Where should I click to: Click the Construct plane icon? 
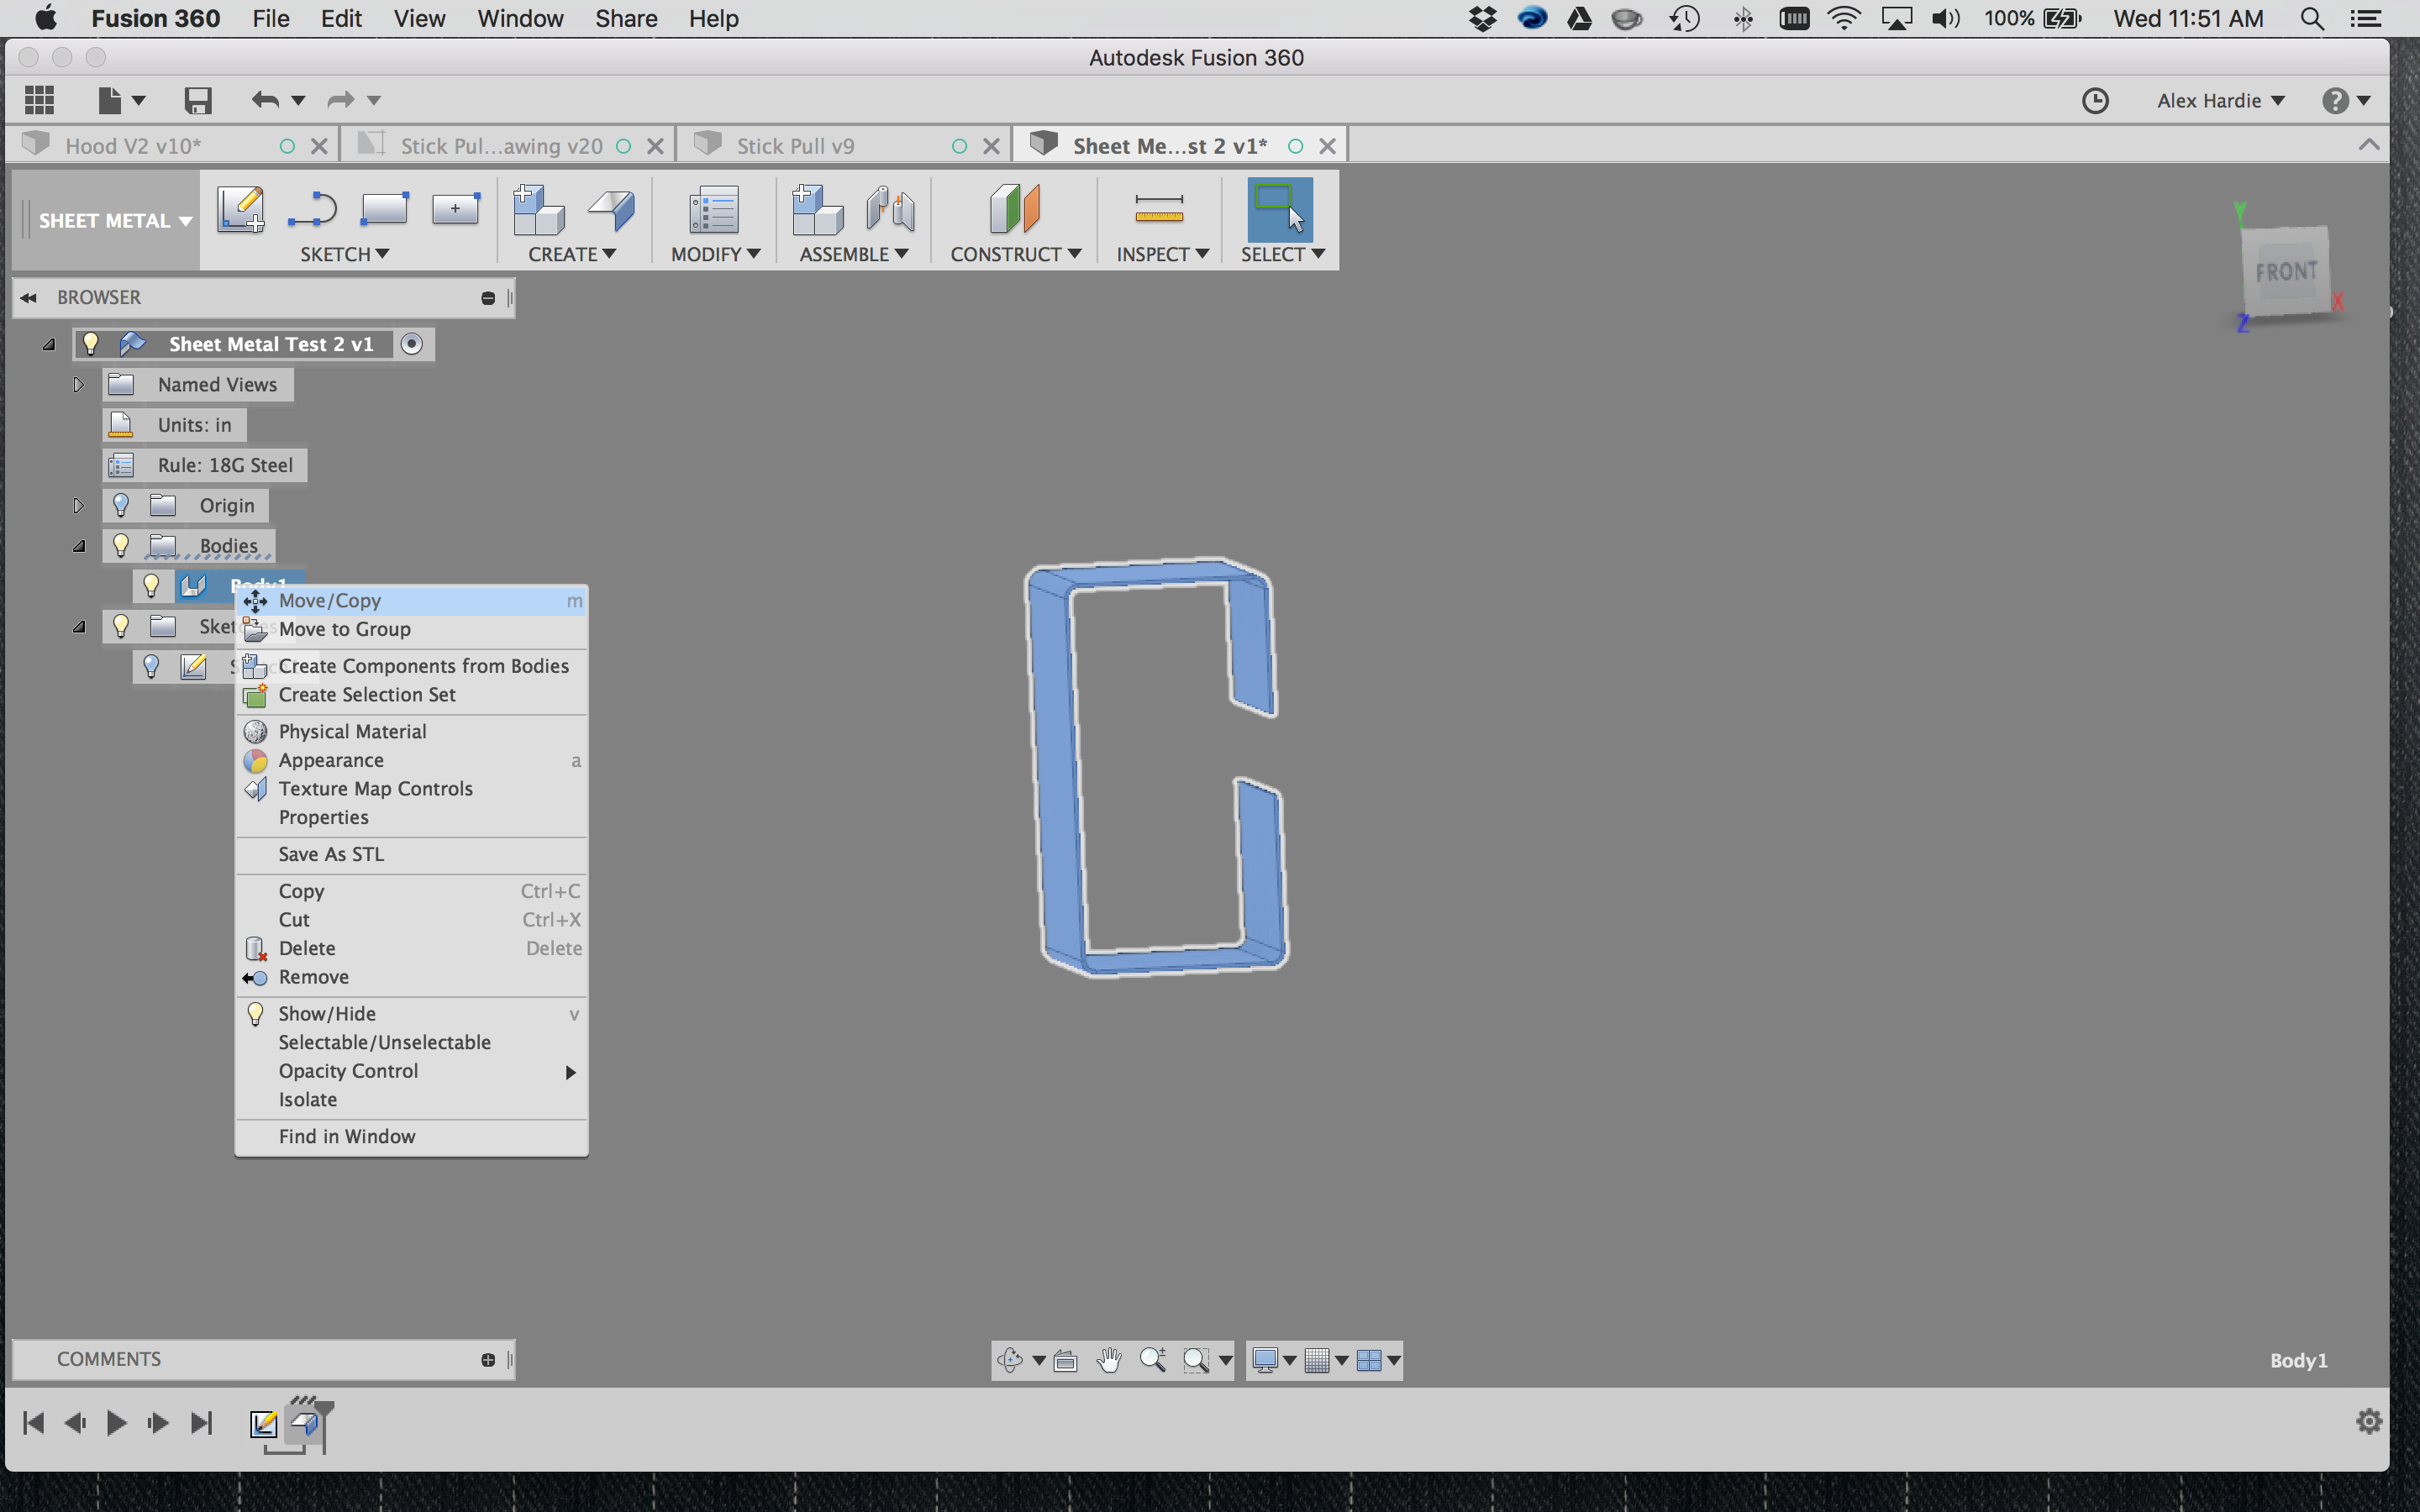tap(1015, 209)
